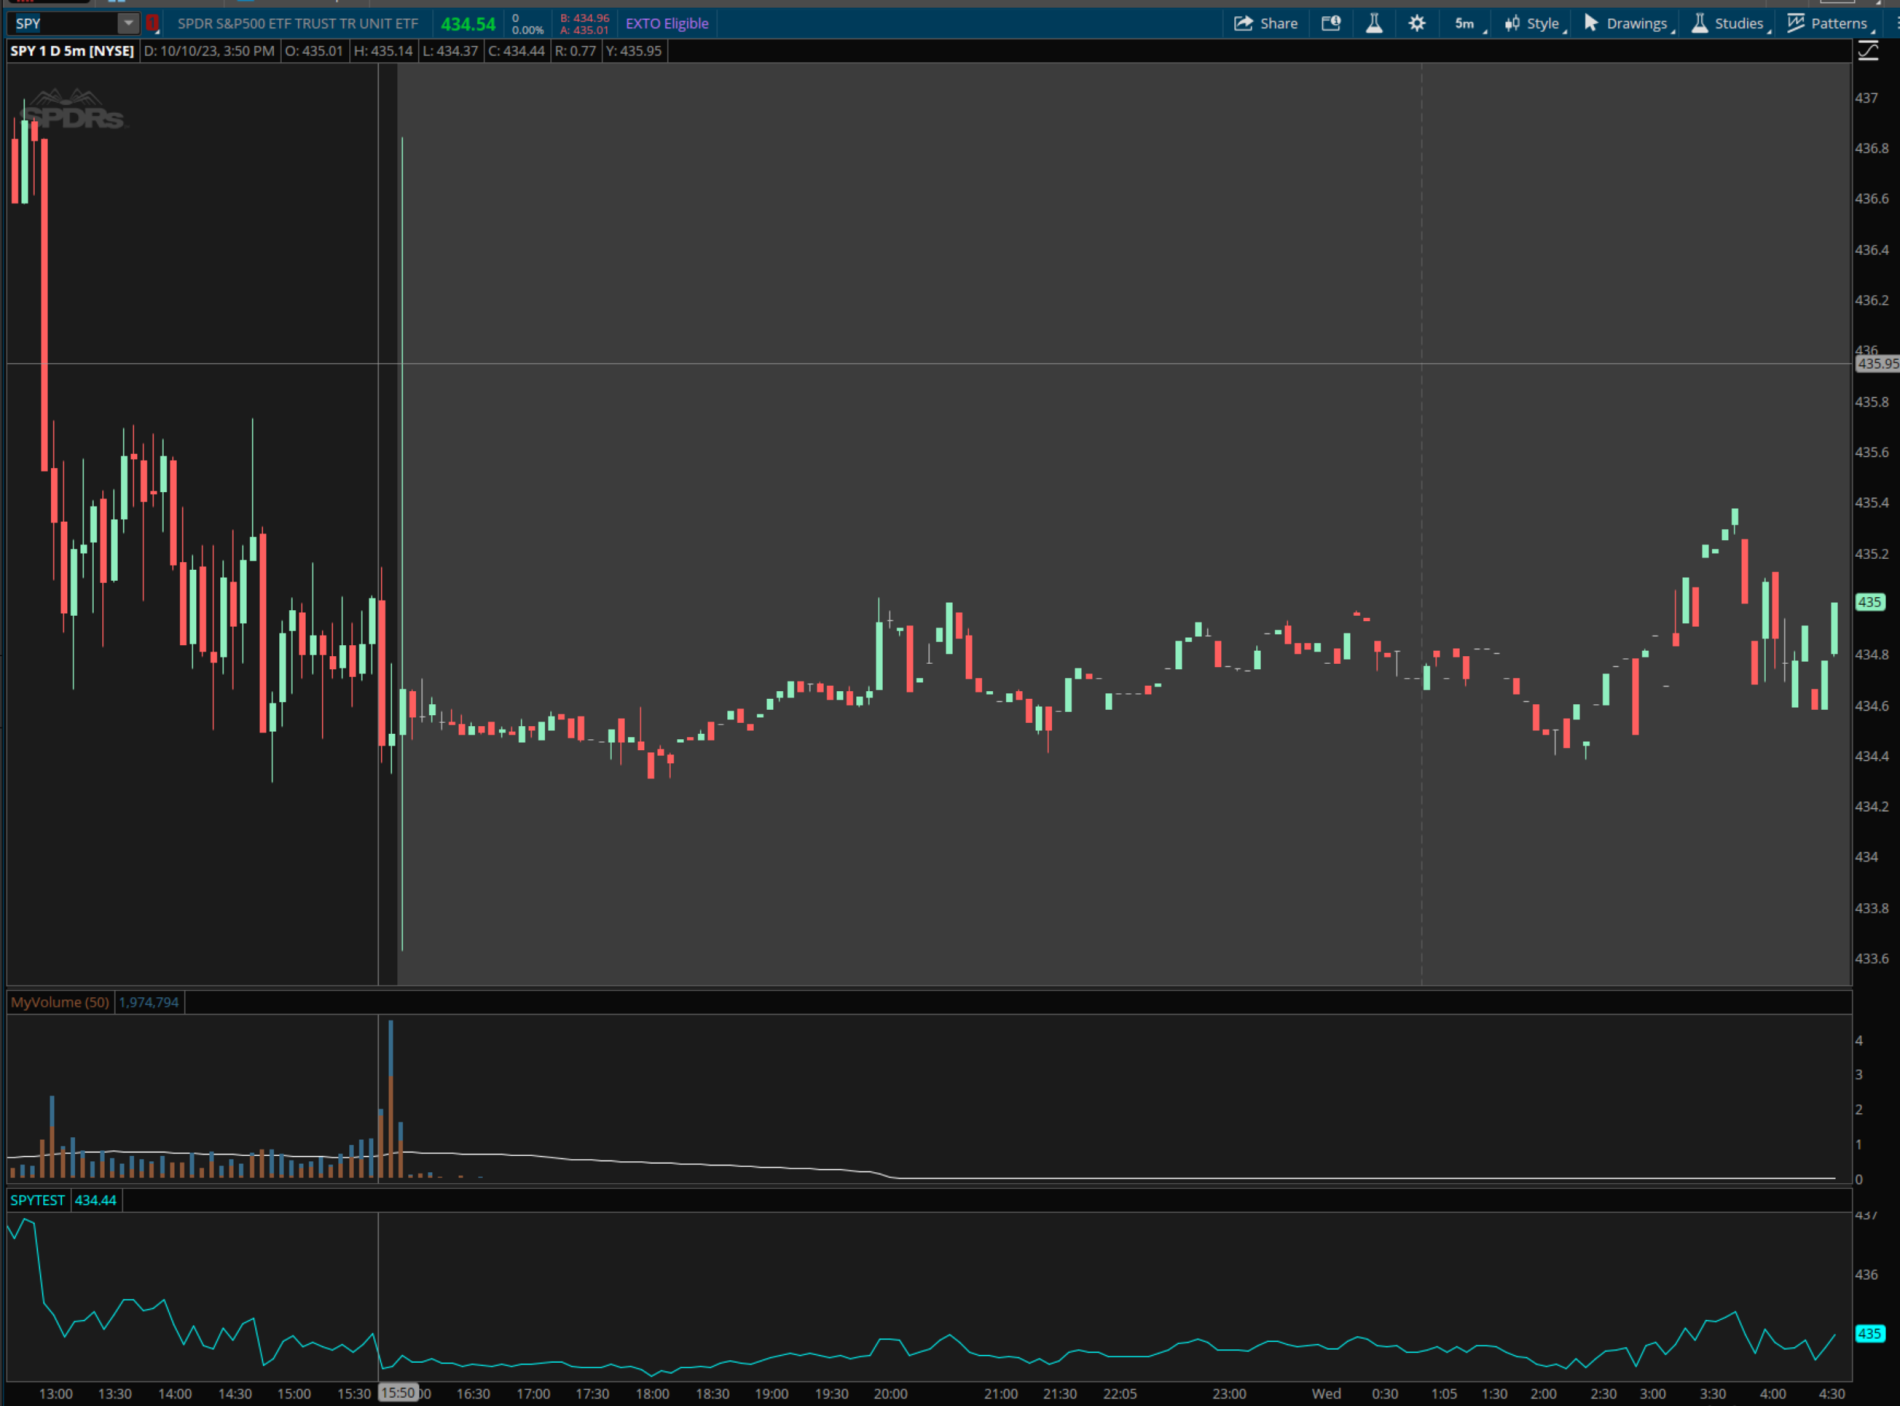This screenshot has width=1900, height=1406.
Task: Click the 435.95 crosshair price bubble
Action: (x=1876, y=364)
